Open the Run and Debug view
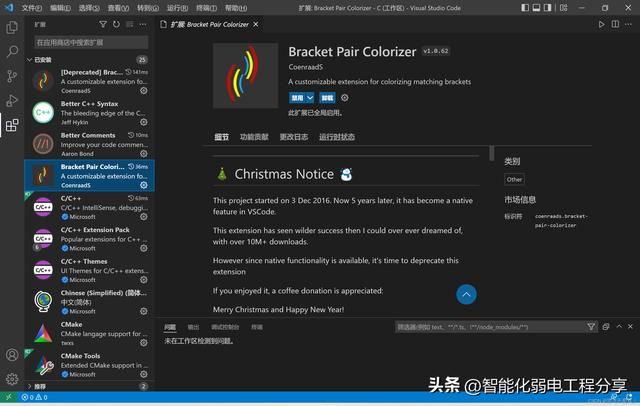640x406 pixels. [x=11, y=100]
